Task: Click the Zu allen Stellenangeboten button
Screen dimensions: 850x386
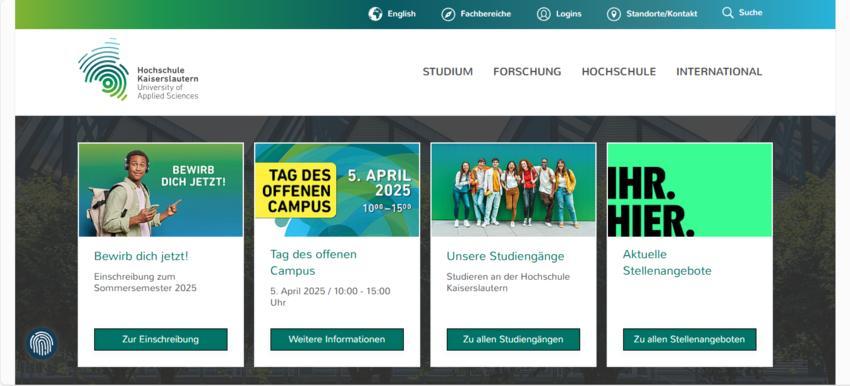Action: click(x=689, y=339)
